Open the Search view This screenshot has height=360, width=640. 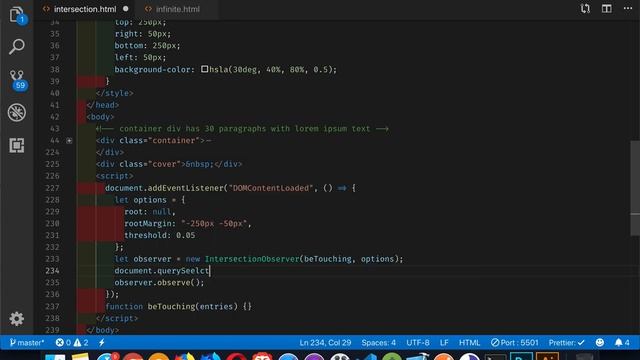(x=16, y=47)
